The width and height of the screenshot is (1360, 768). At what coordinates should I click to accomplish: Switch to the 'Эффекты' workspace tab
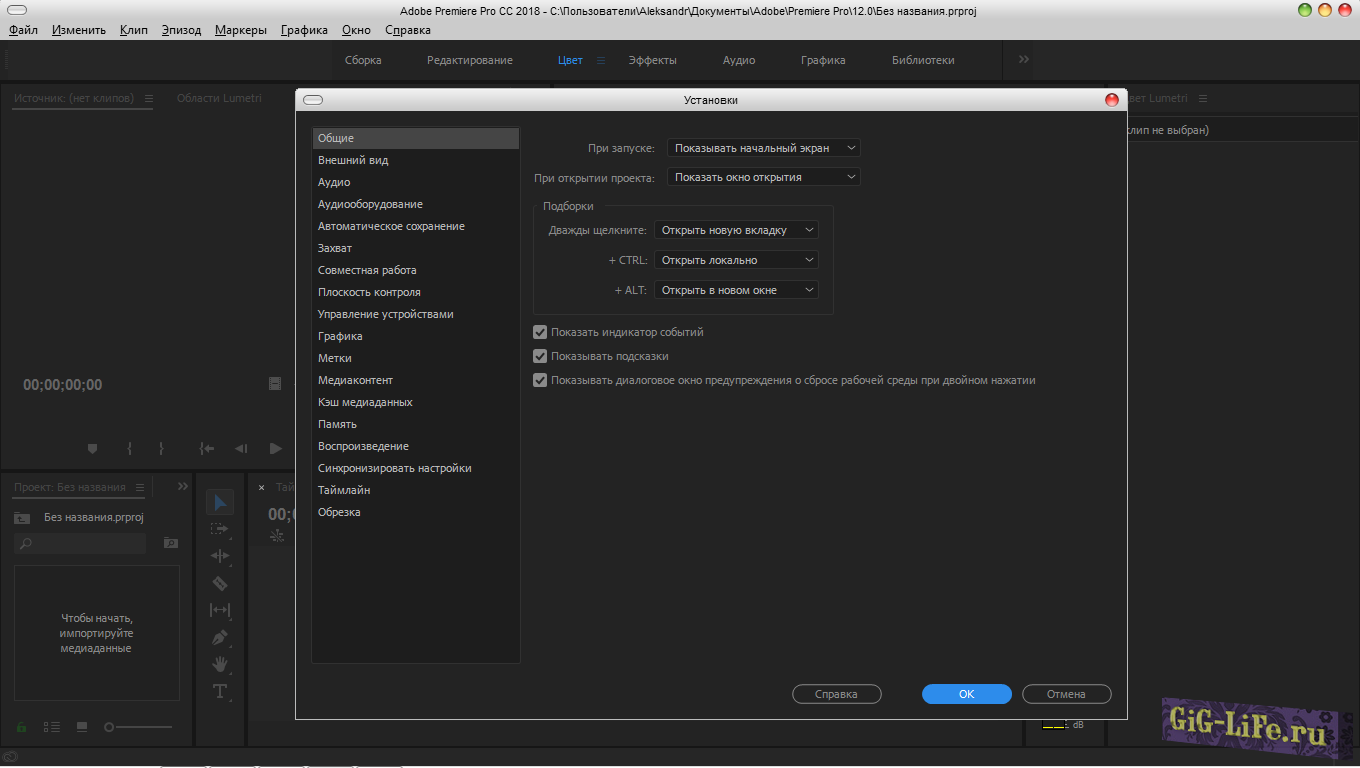pyautogui.click(x=652, y=60)
